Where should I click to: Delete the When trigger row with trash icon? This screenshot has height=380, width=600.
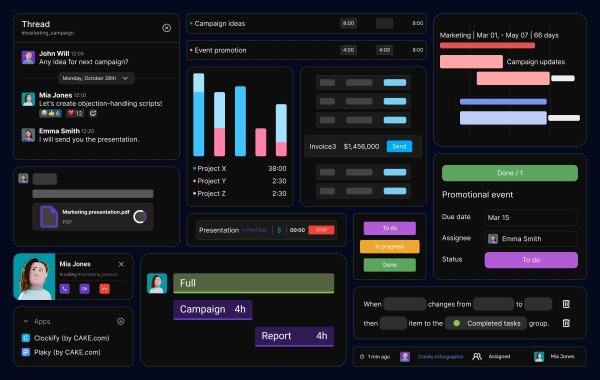click(x=566, y=304)
